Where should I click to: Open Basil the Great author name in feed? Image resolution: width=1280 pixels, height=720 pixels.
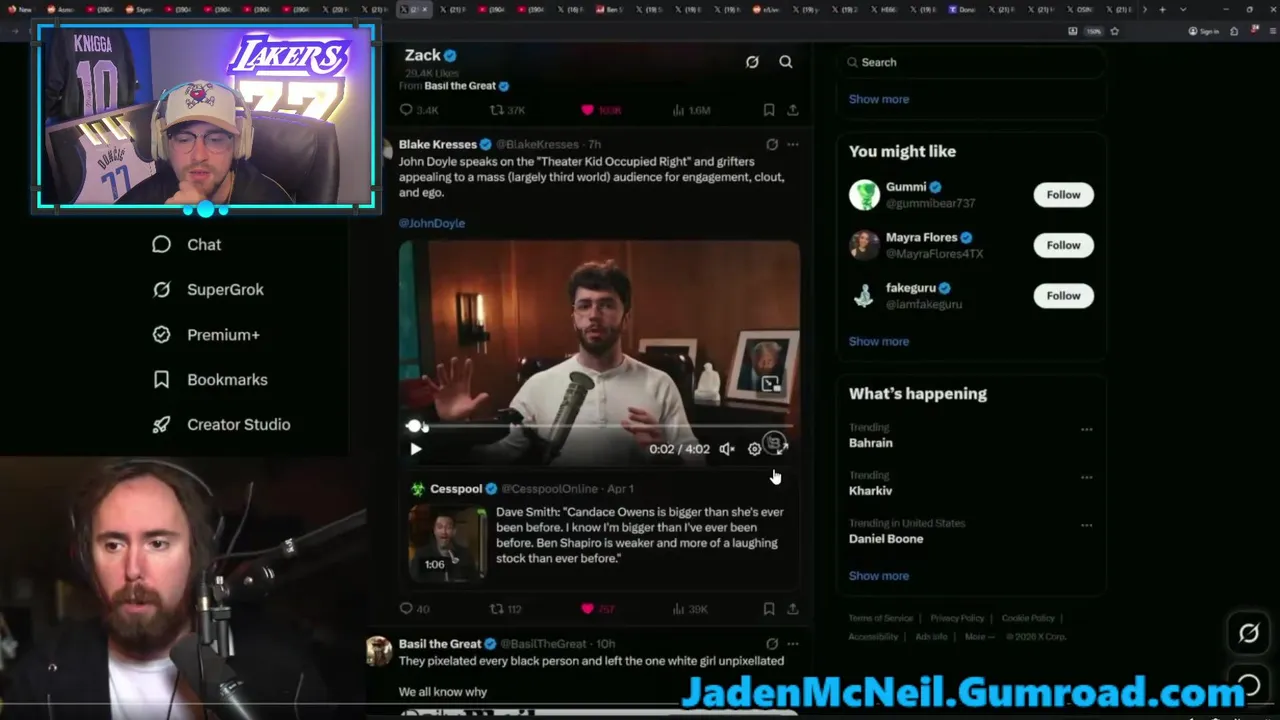click(440, 644)
